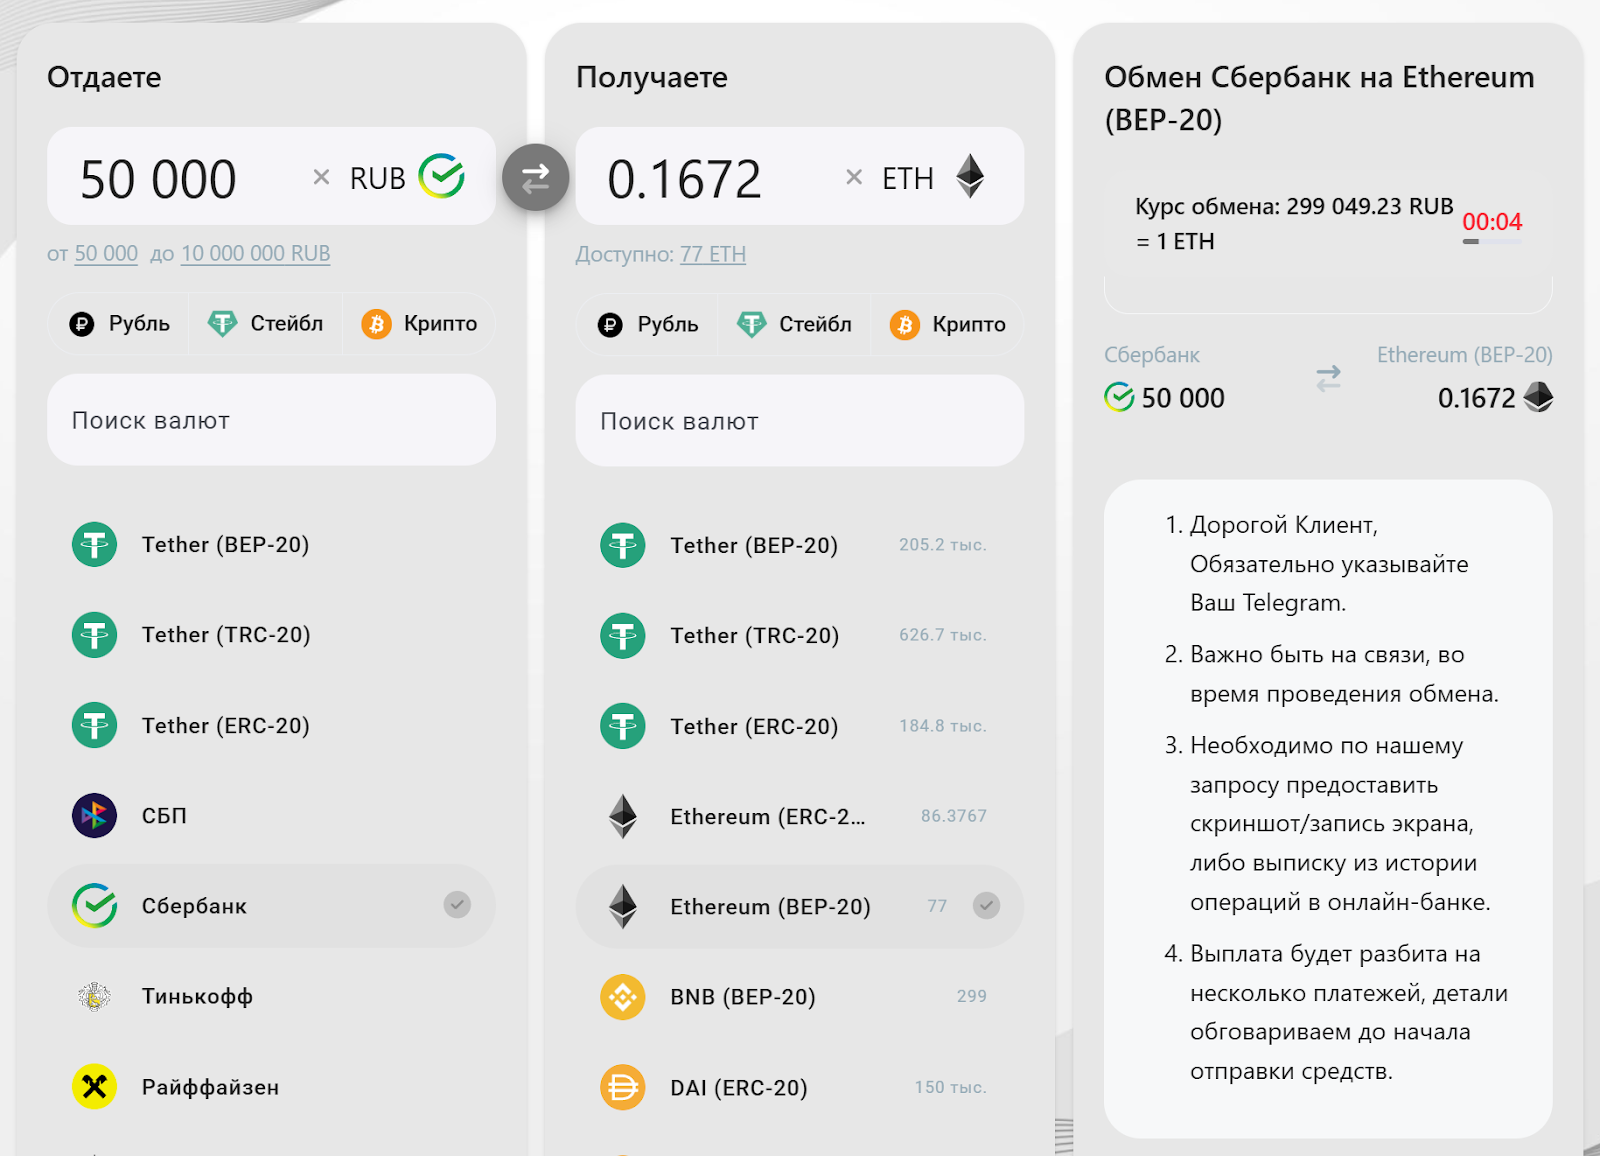
Task: Click the Sberbank logo next to RUB amount
Action: tap(444, 176)
